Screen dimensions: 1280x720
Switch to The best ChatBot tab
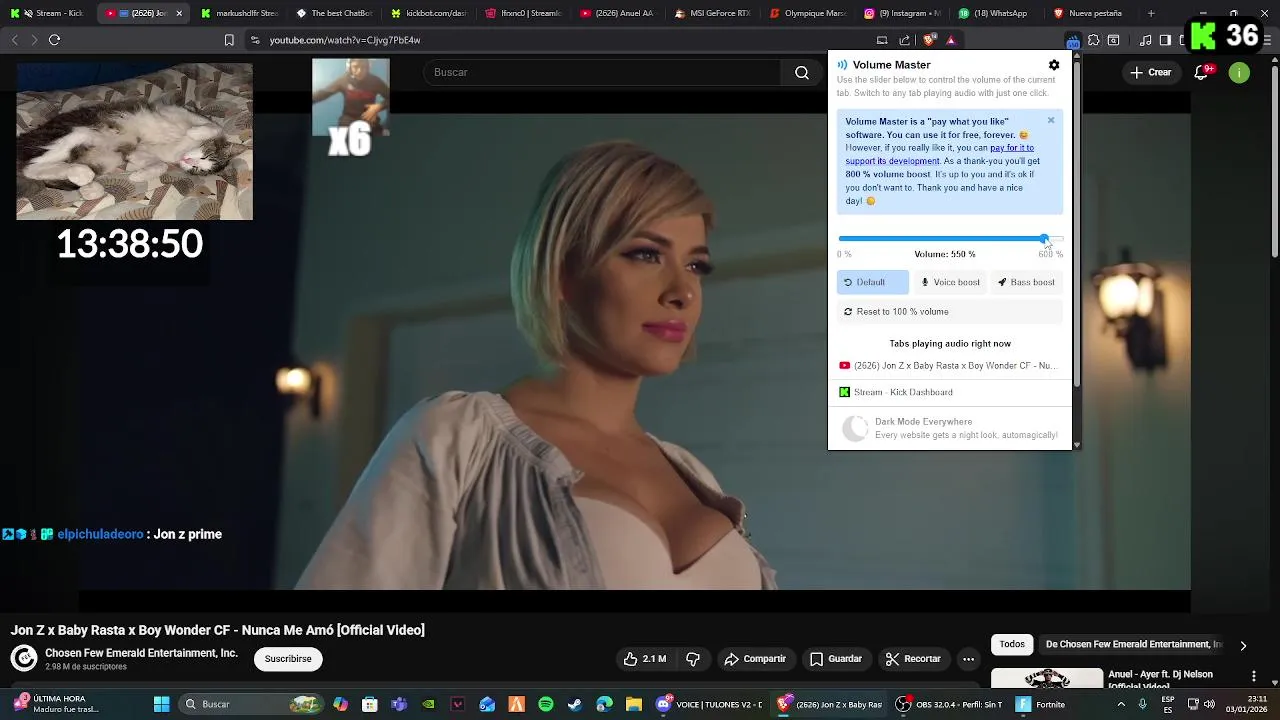point(334,13)
